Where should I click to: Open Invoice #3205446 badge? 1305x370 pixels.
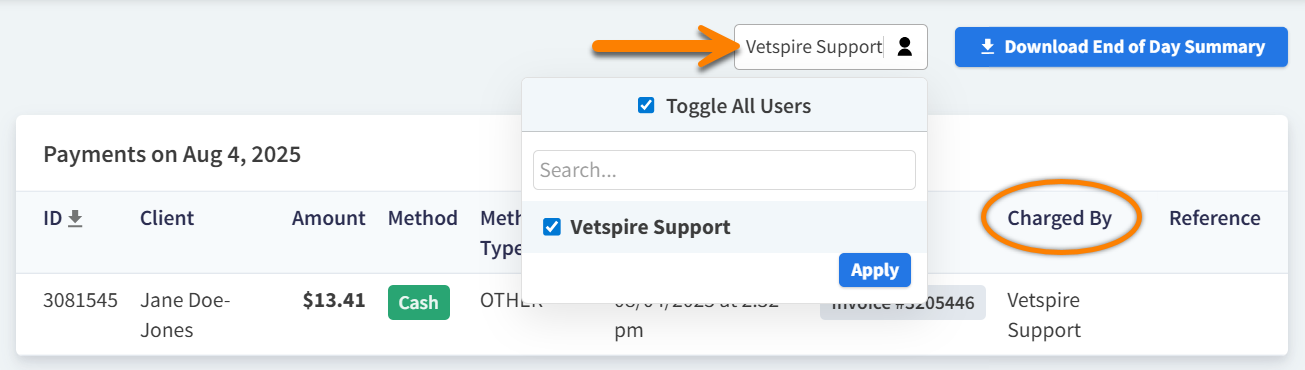[x=903, y=303]
